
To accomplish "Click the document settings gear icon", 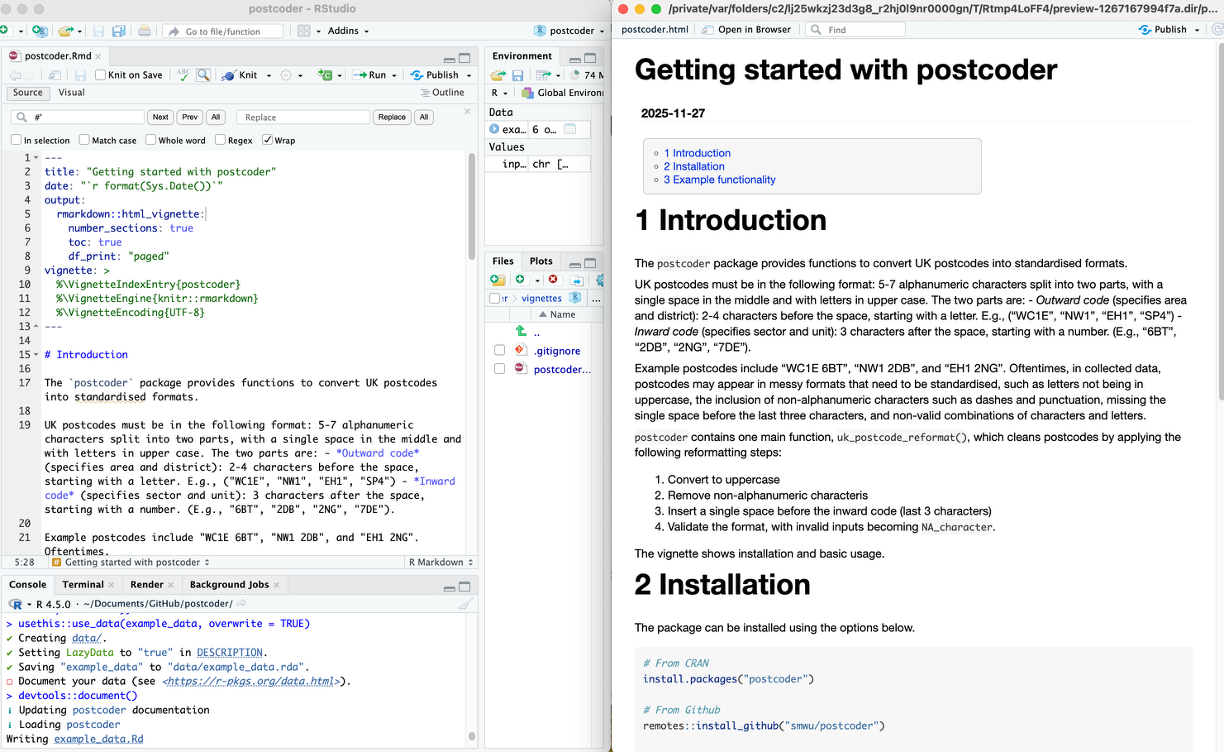I will pos(286,75).
